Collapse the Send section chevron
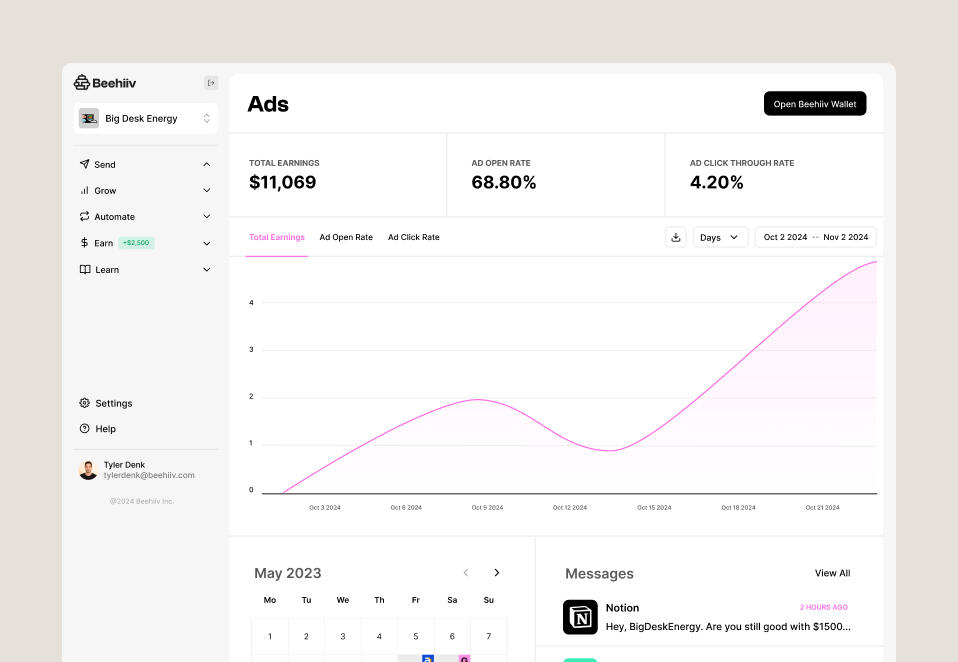The width and height of the screenshot is (958, 662). (207, 164)
